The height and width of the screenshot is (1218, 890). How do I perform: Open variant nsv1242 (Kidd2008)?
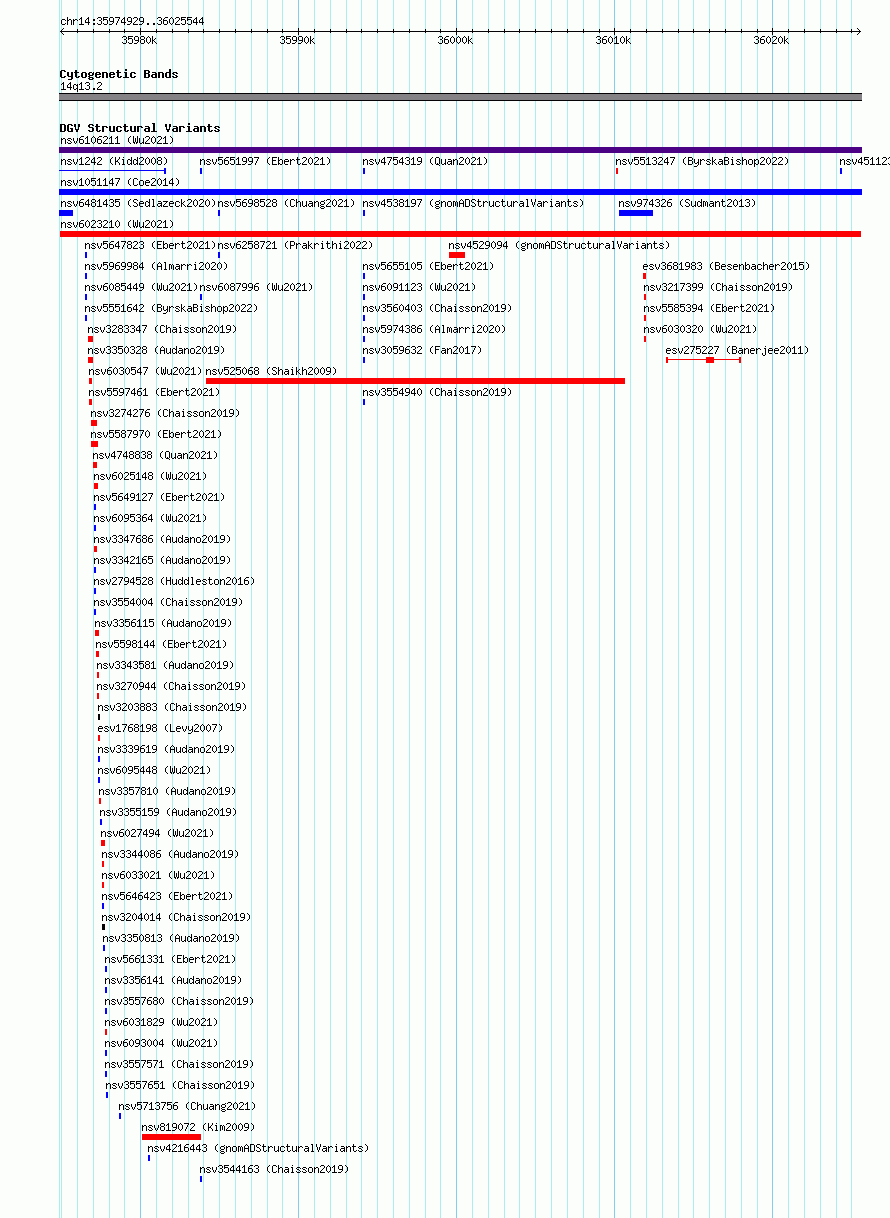114,161
